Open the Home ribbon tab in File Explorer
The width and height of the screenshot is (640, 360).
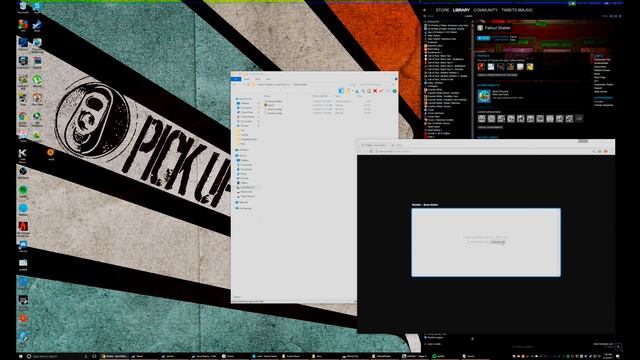click(x=247, y=79)
